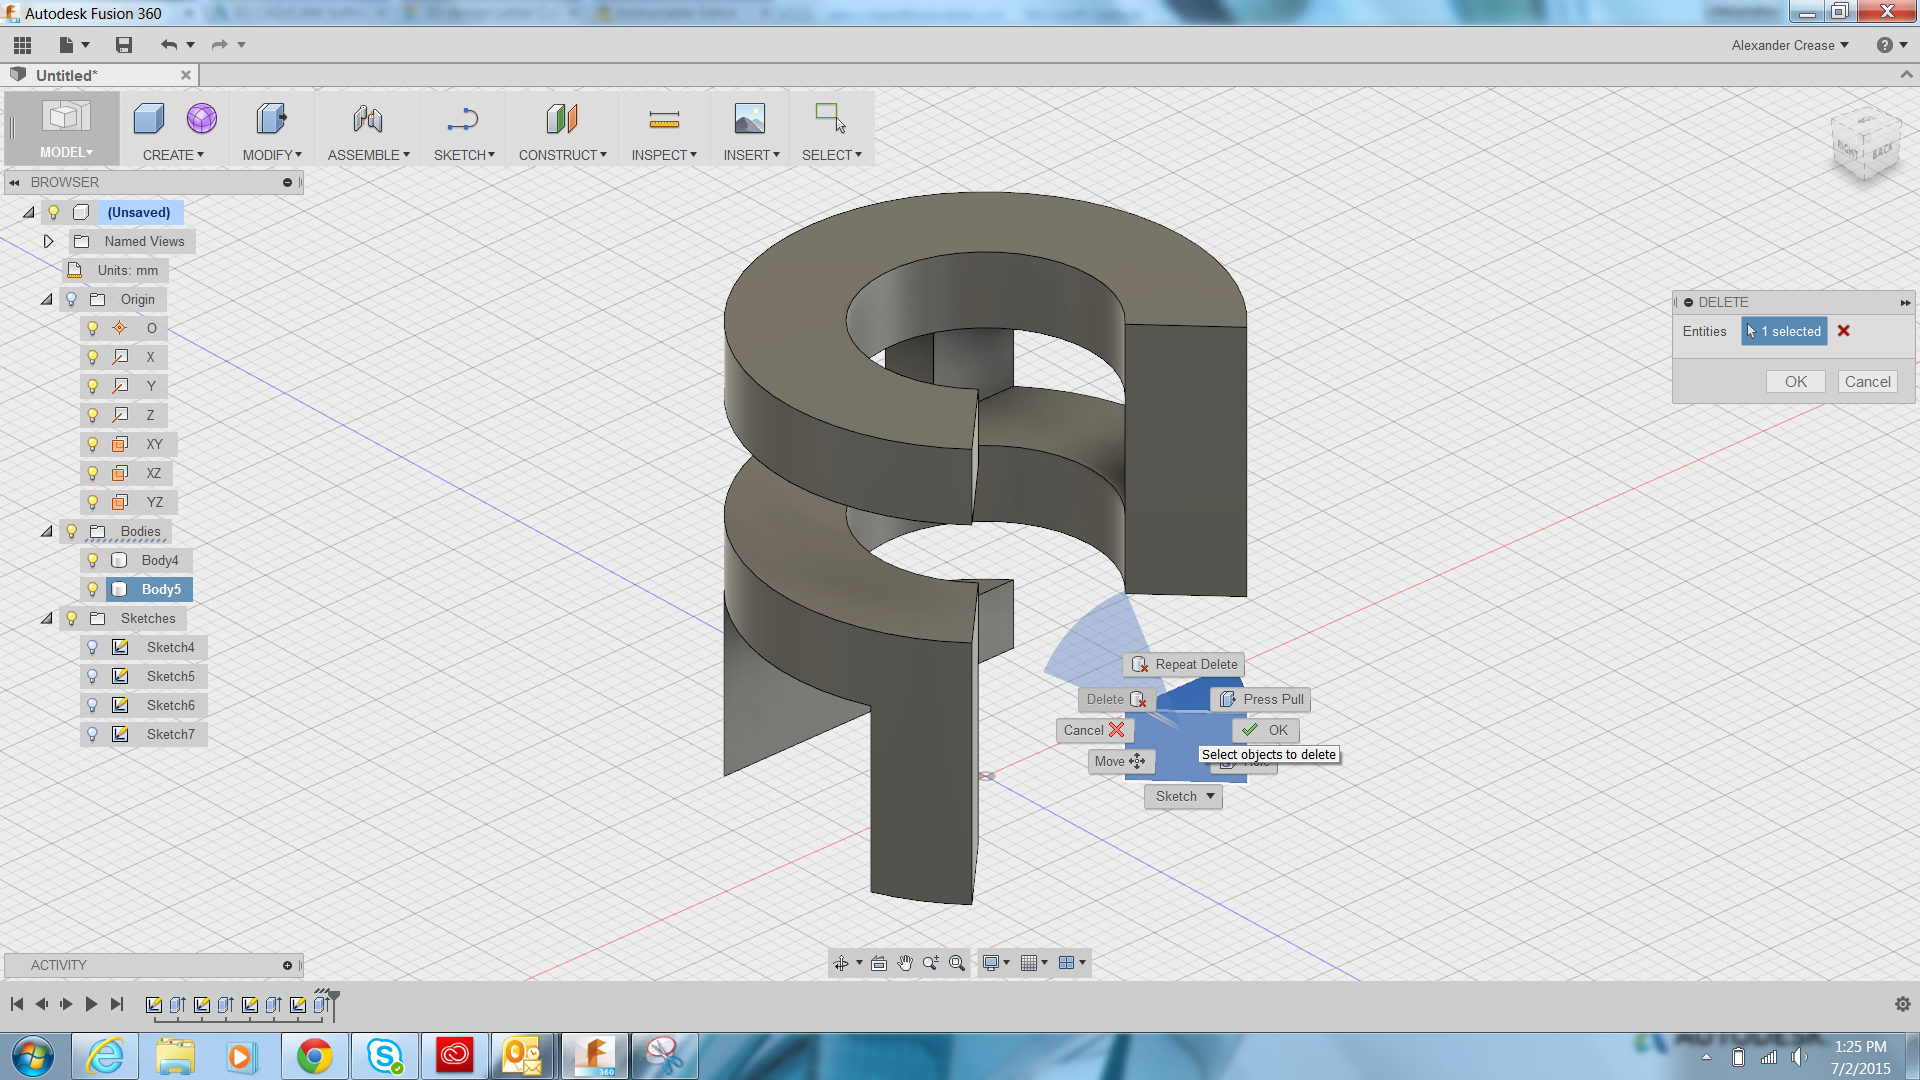Open the INSPECT menu

click(664, 155)
